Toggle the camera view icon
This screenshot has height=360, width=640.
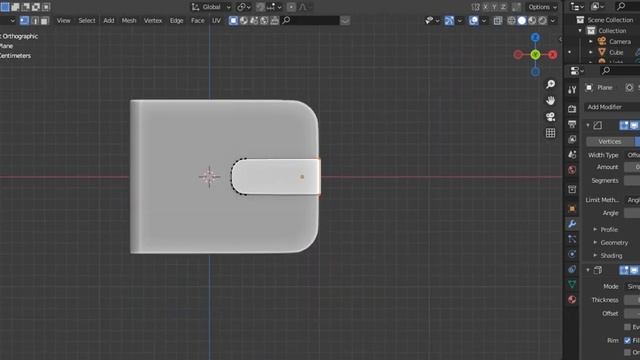pos(551,117)
